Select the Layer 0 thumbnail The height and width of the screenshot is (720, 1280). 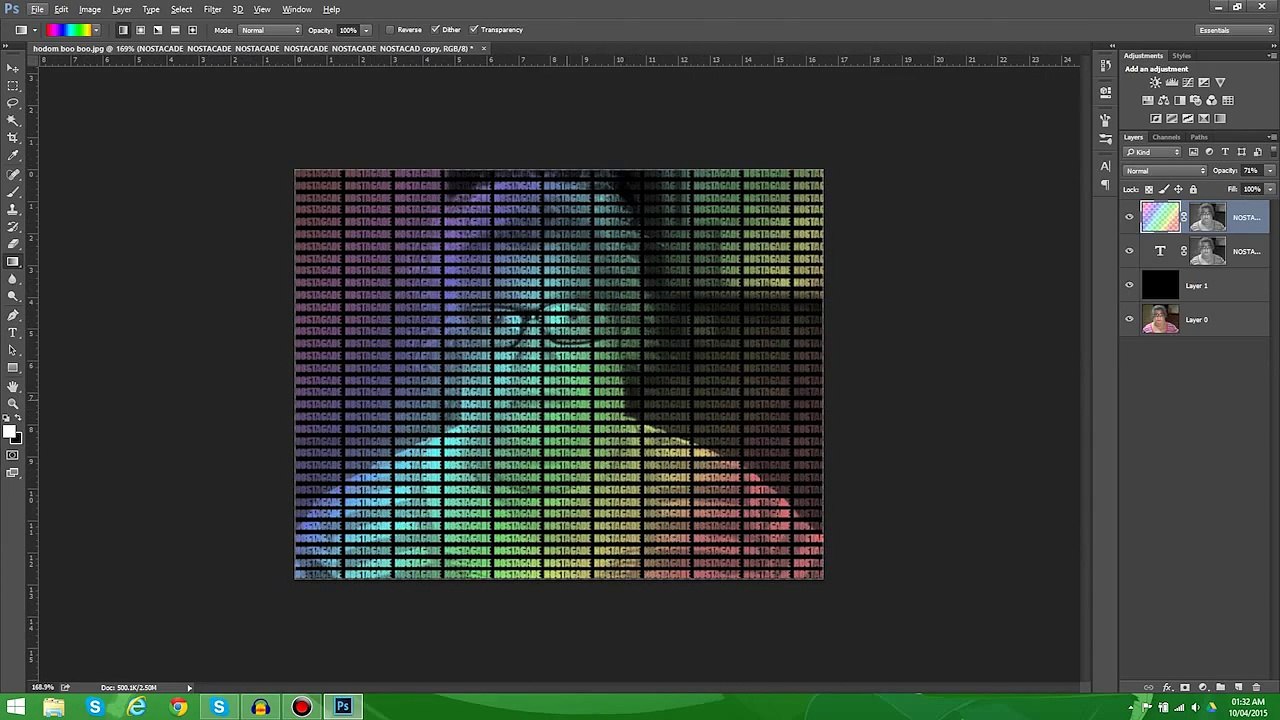click(x=1160, y=320)
